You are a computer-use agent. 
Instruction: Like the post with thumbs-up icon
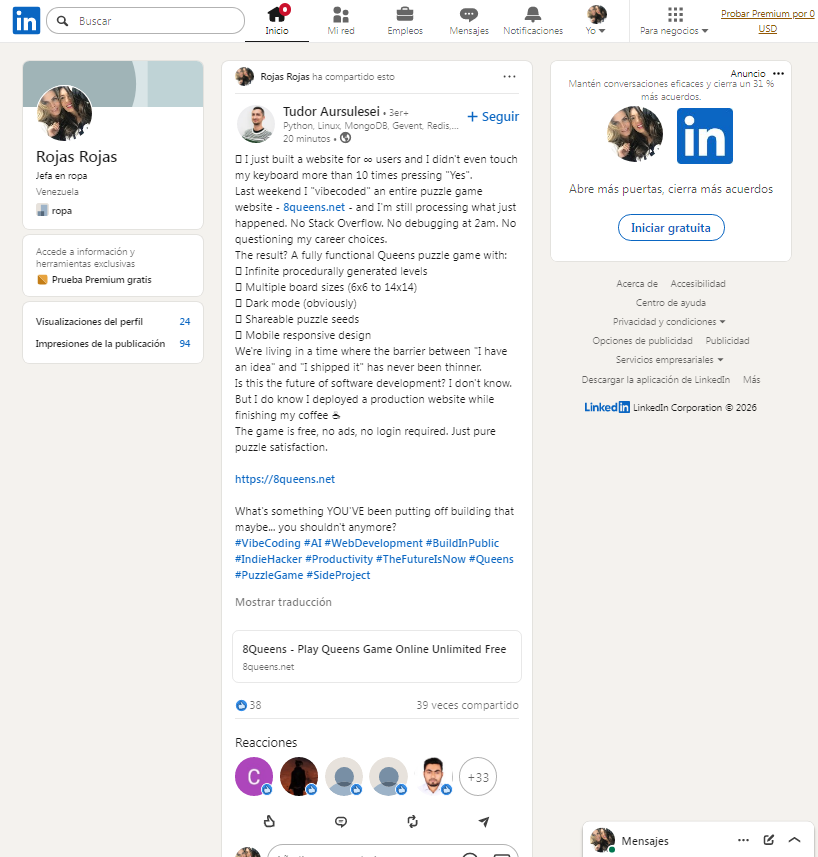(269, 821)
